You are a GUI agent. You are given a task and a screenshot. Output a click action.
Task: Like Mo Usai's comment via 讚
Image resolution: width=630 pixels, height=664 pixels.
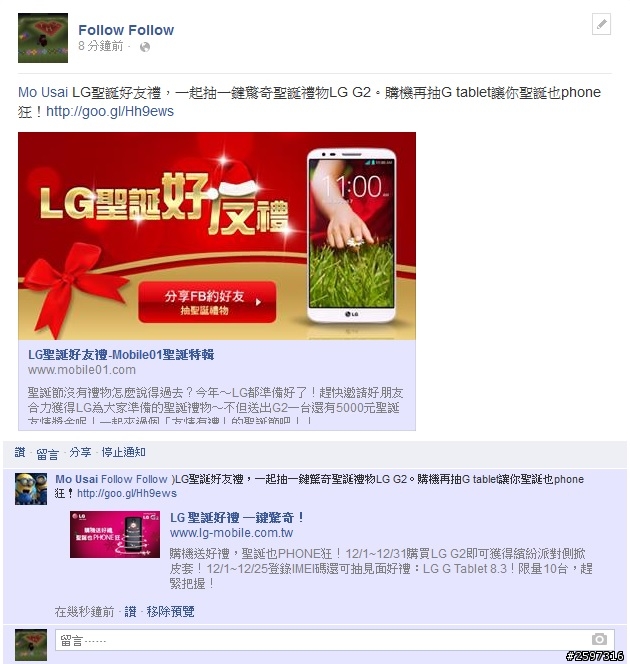[x=130, y=611]
